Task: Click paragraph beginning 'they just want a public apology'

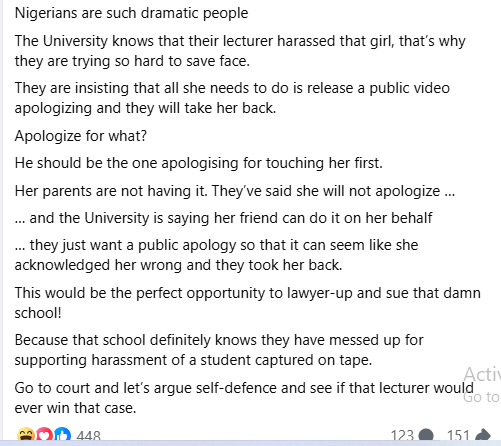Action: 216,255
